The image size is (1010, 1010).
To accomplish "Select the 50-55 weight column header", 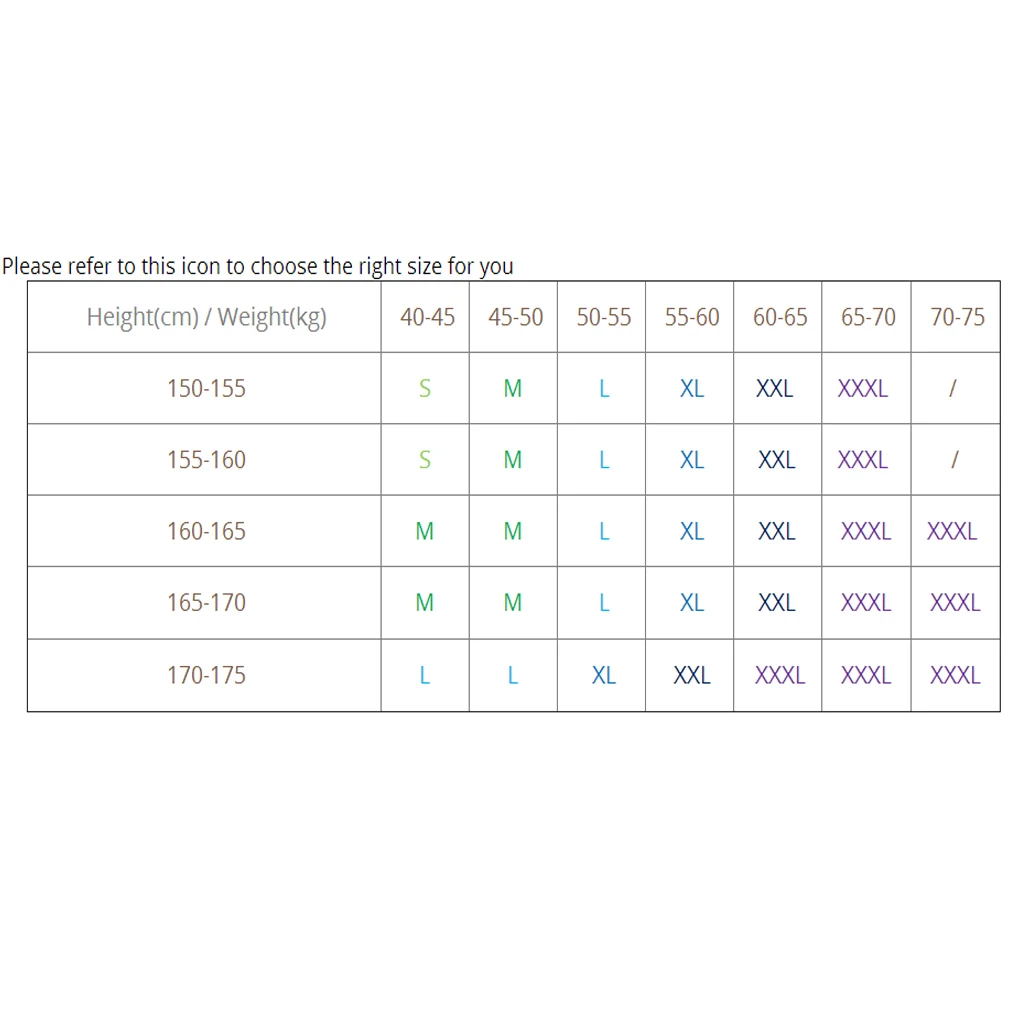I will point(604,317).
